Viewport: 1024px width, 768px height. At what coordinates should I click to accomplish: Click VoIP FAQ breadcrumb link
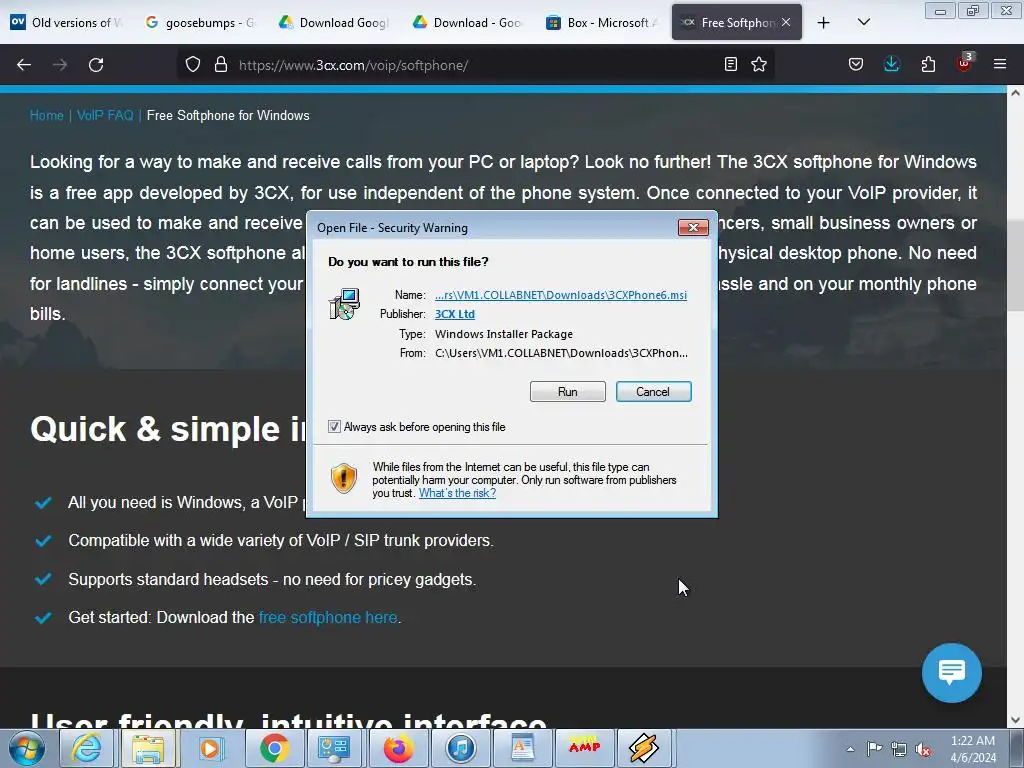[105, 116]
